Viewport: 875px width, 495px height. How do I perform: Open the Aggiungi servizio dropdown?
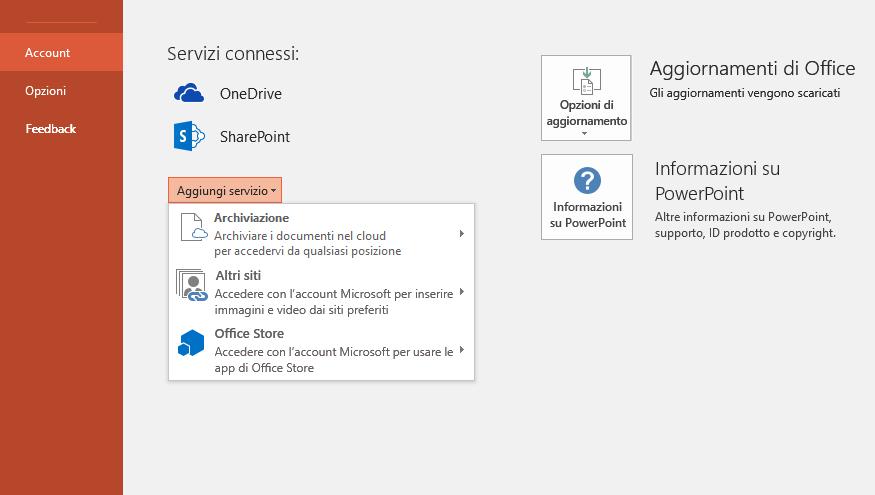click(x=225, y=190)
